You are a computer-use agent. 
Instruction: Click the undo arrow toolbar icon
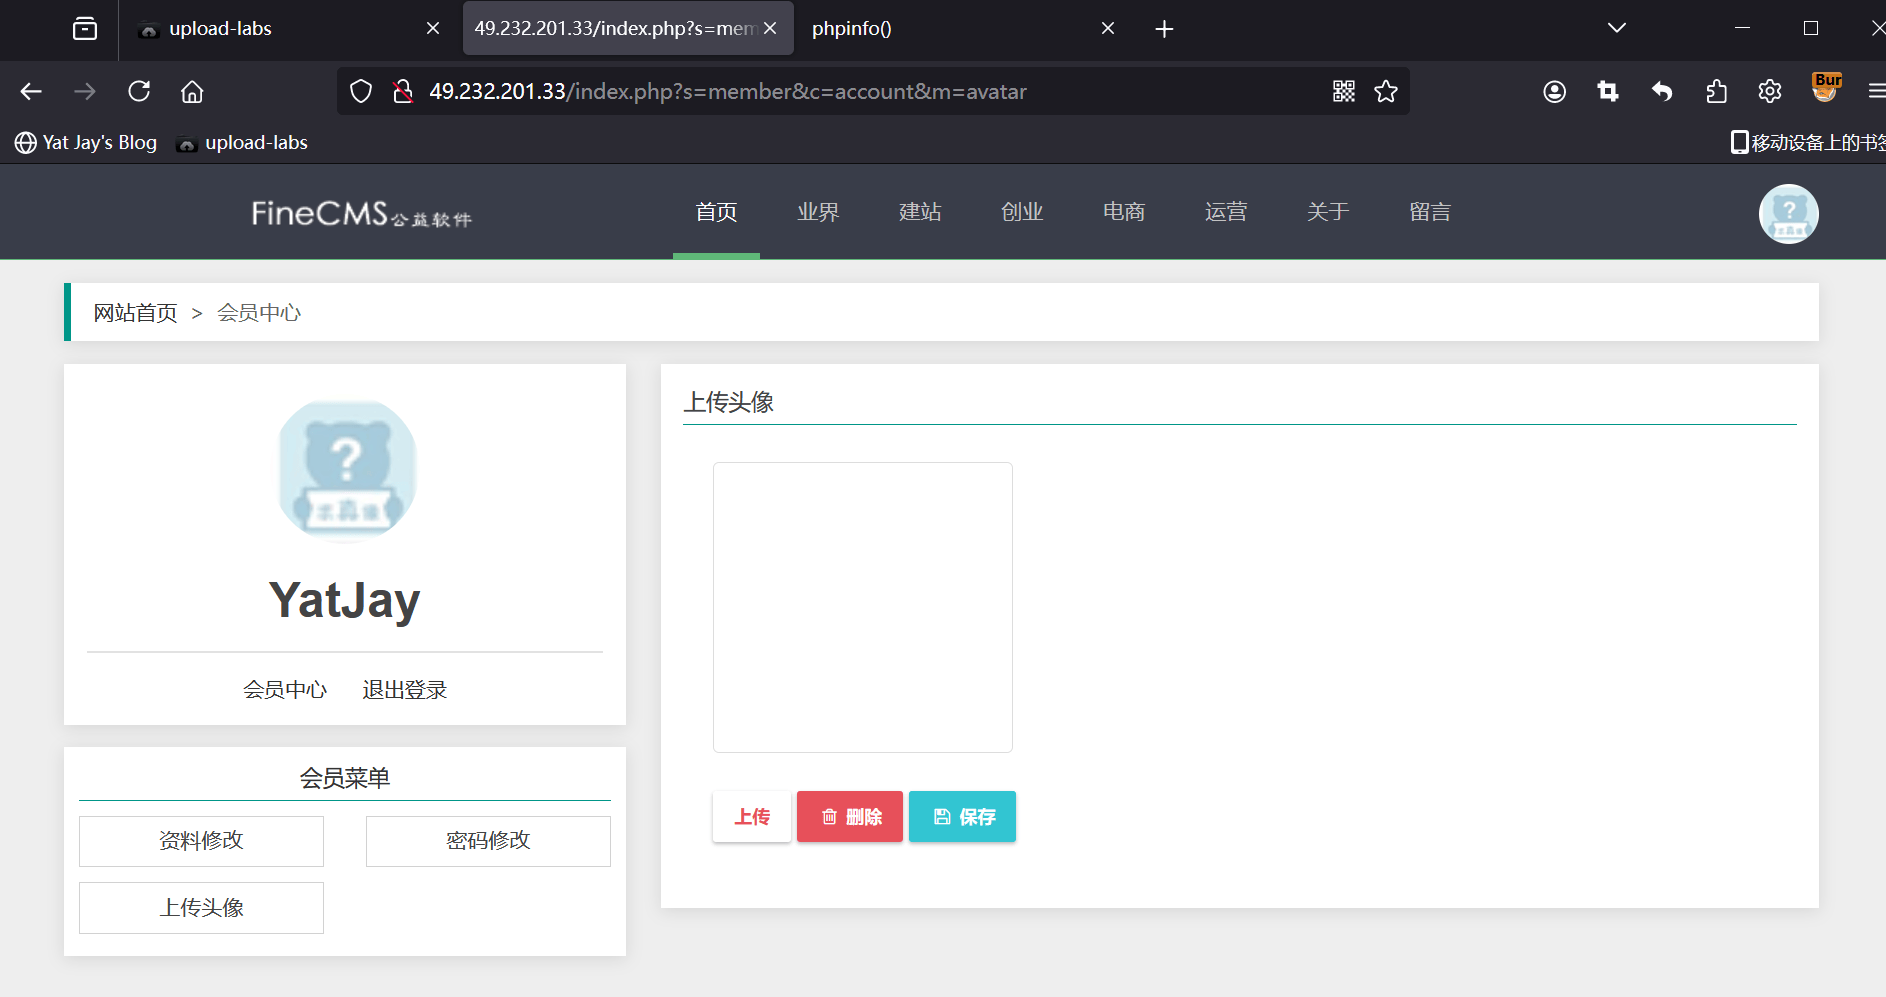1662,92
